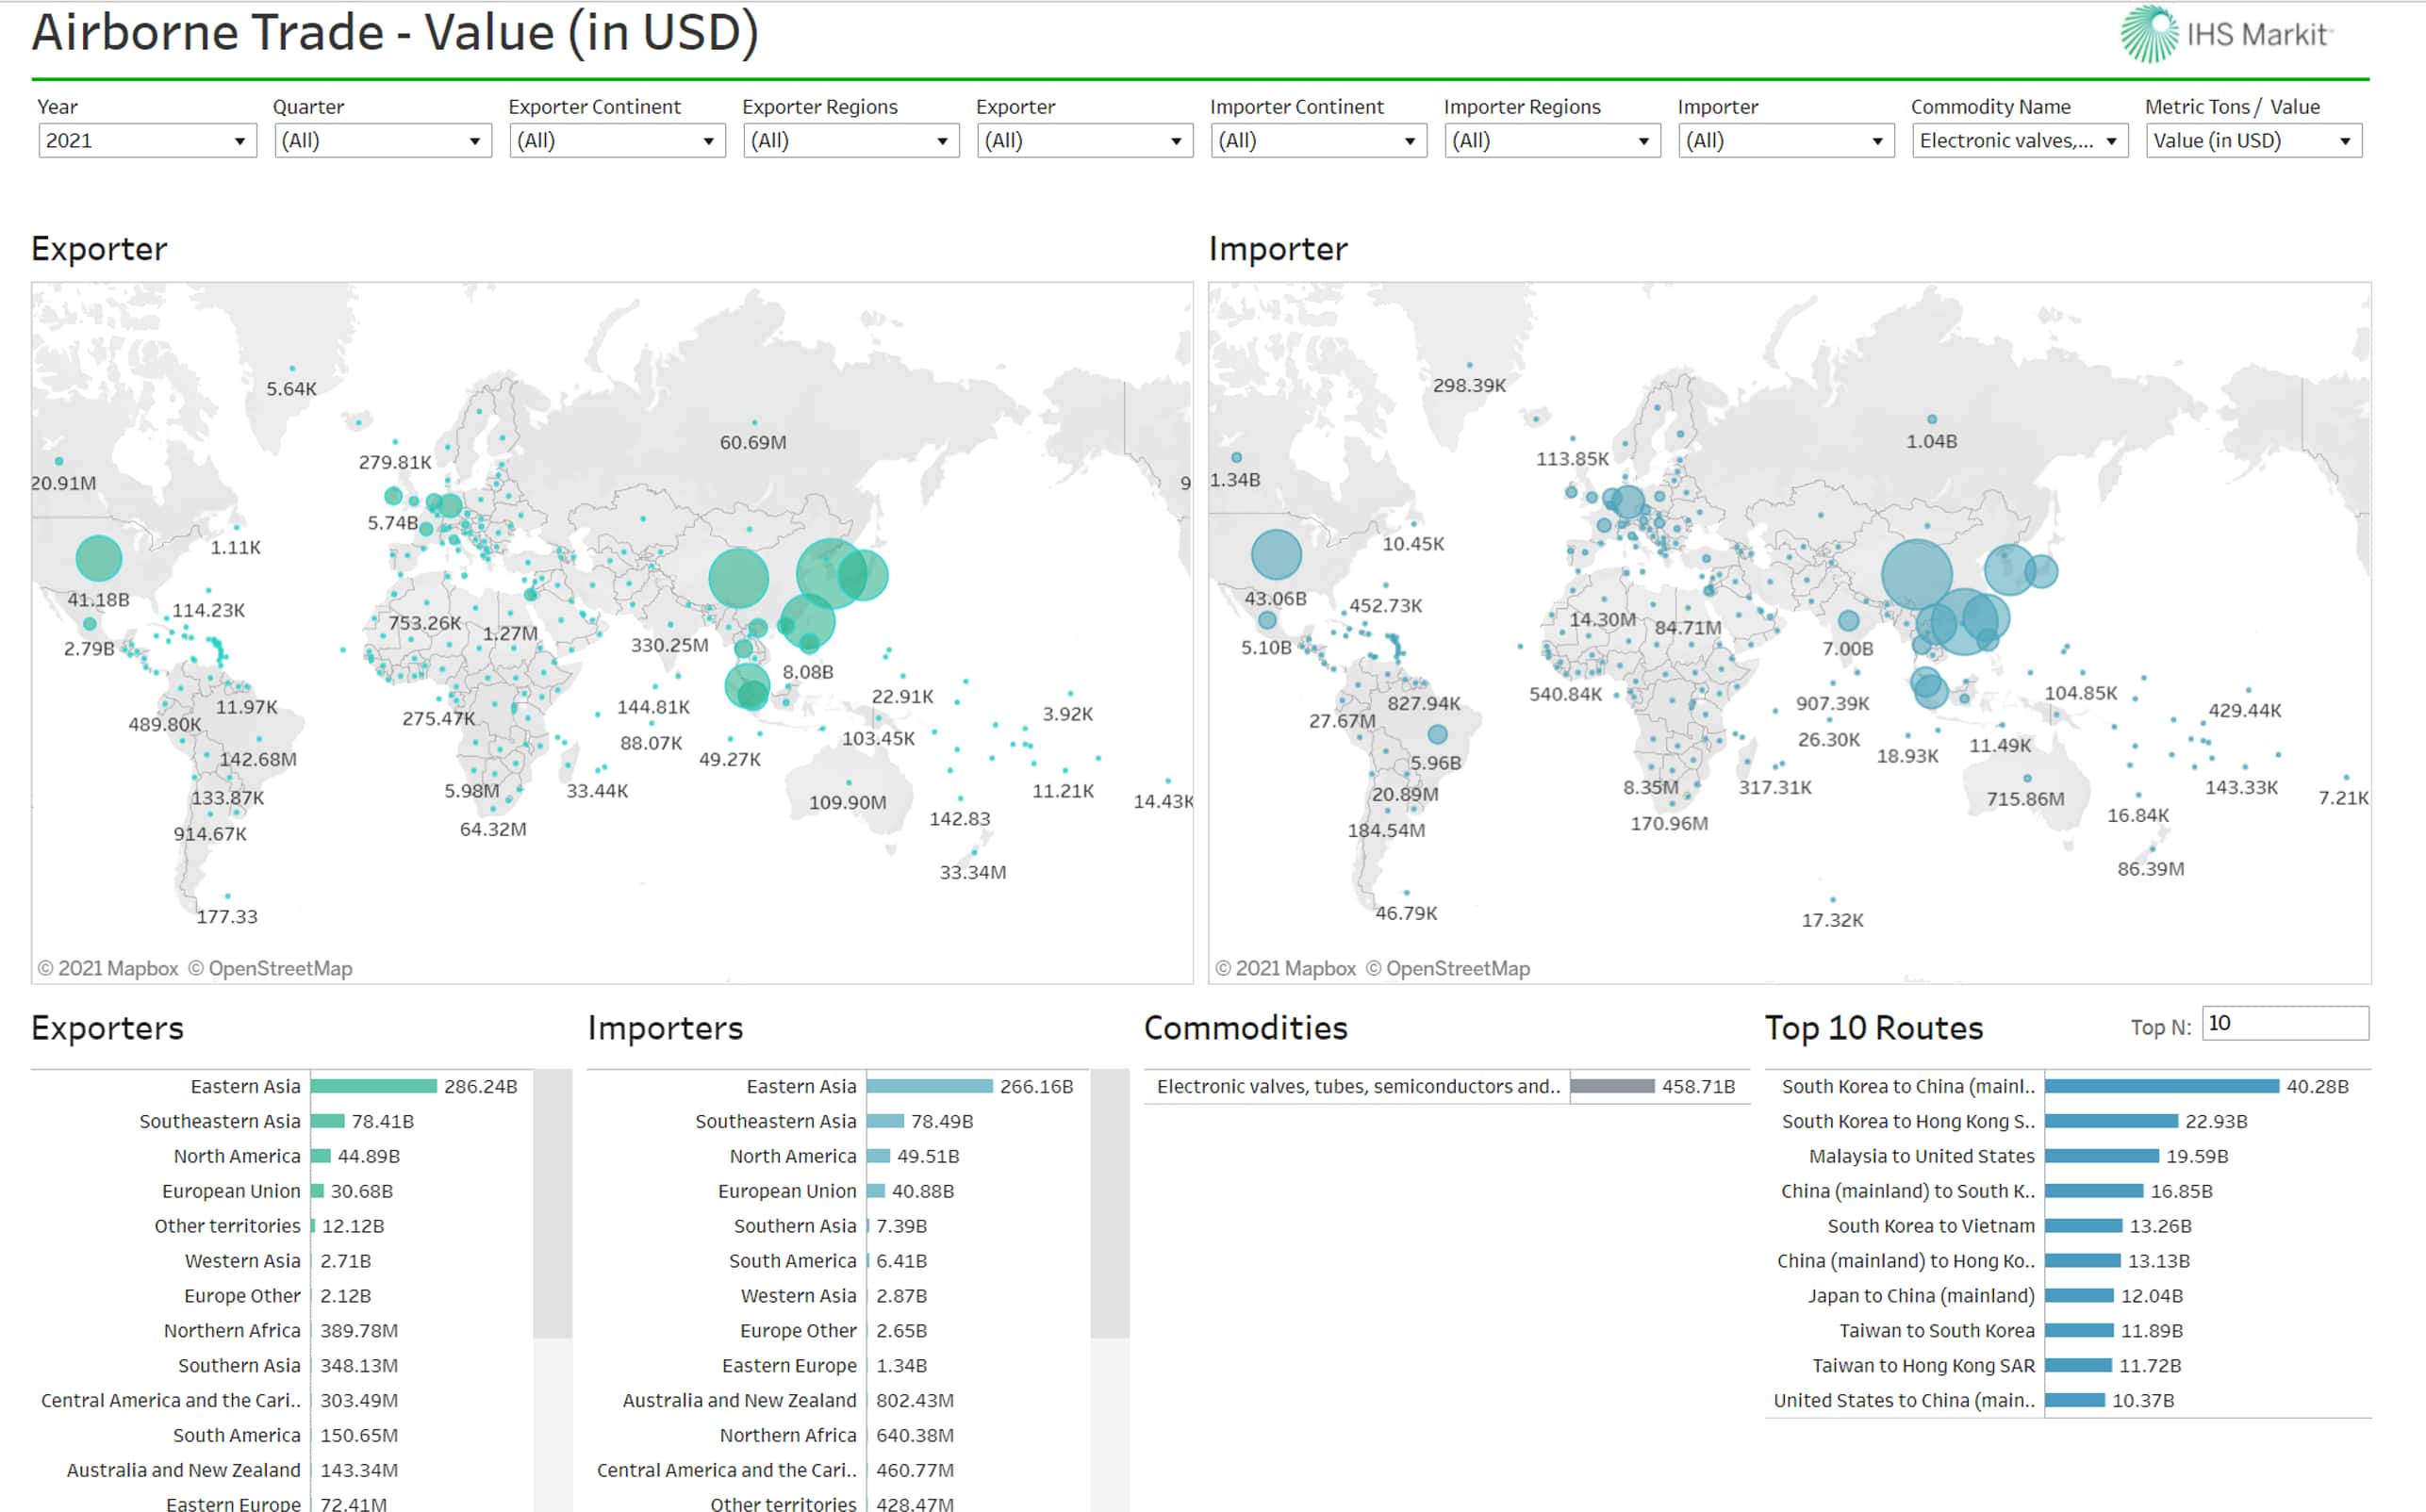The height and width of the screenshot is (1512, 2426).
Task: Open the Importer Regions dropdown
Action: (1551, 141)
